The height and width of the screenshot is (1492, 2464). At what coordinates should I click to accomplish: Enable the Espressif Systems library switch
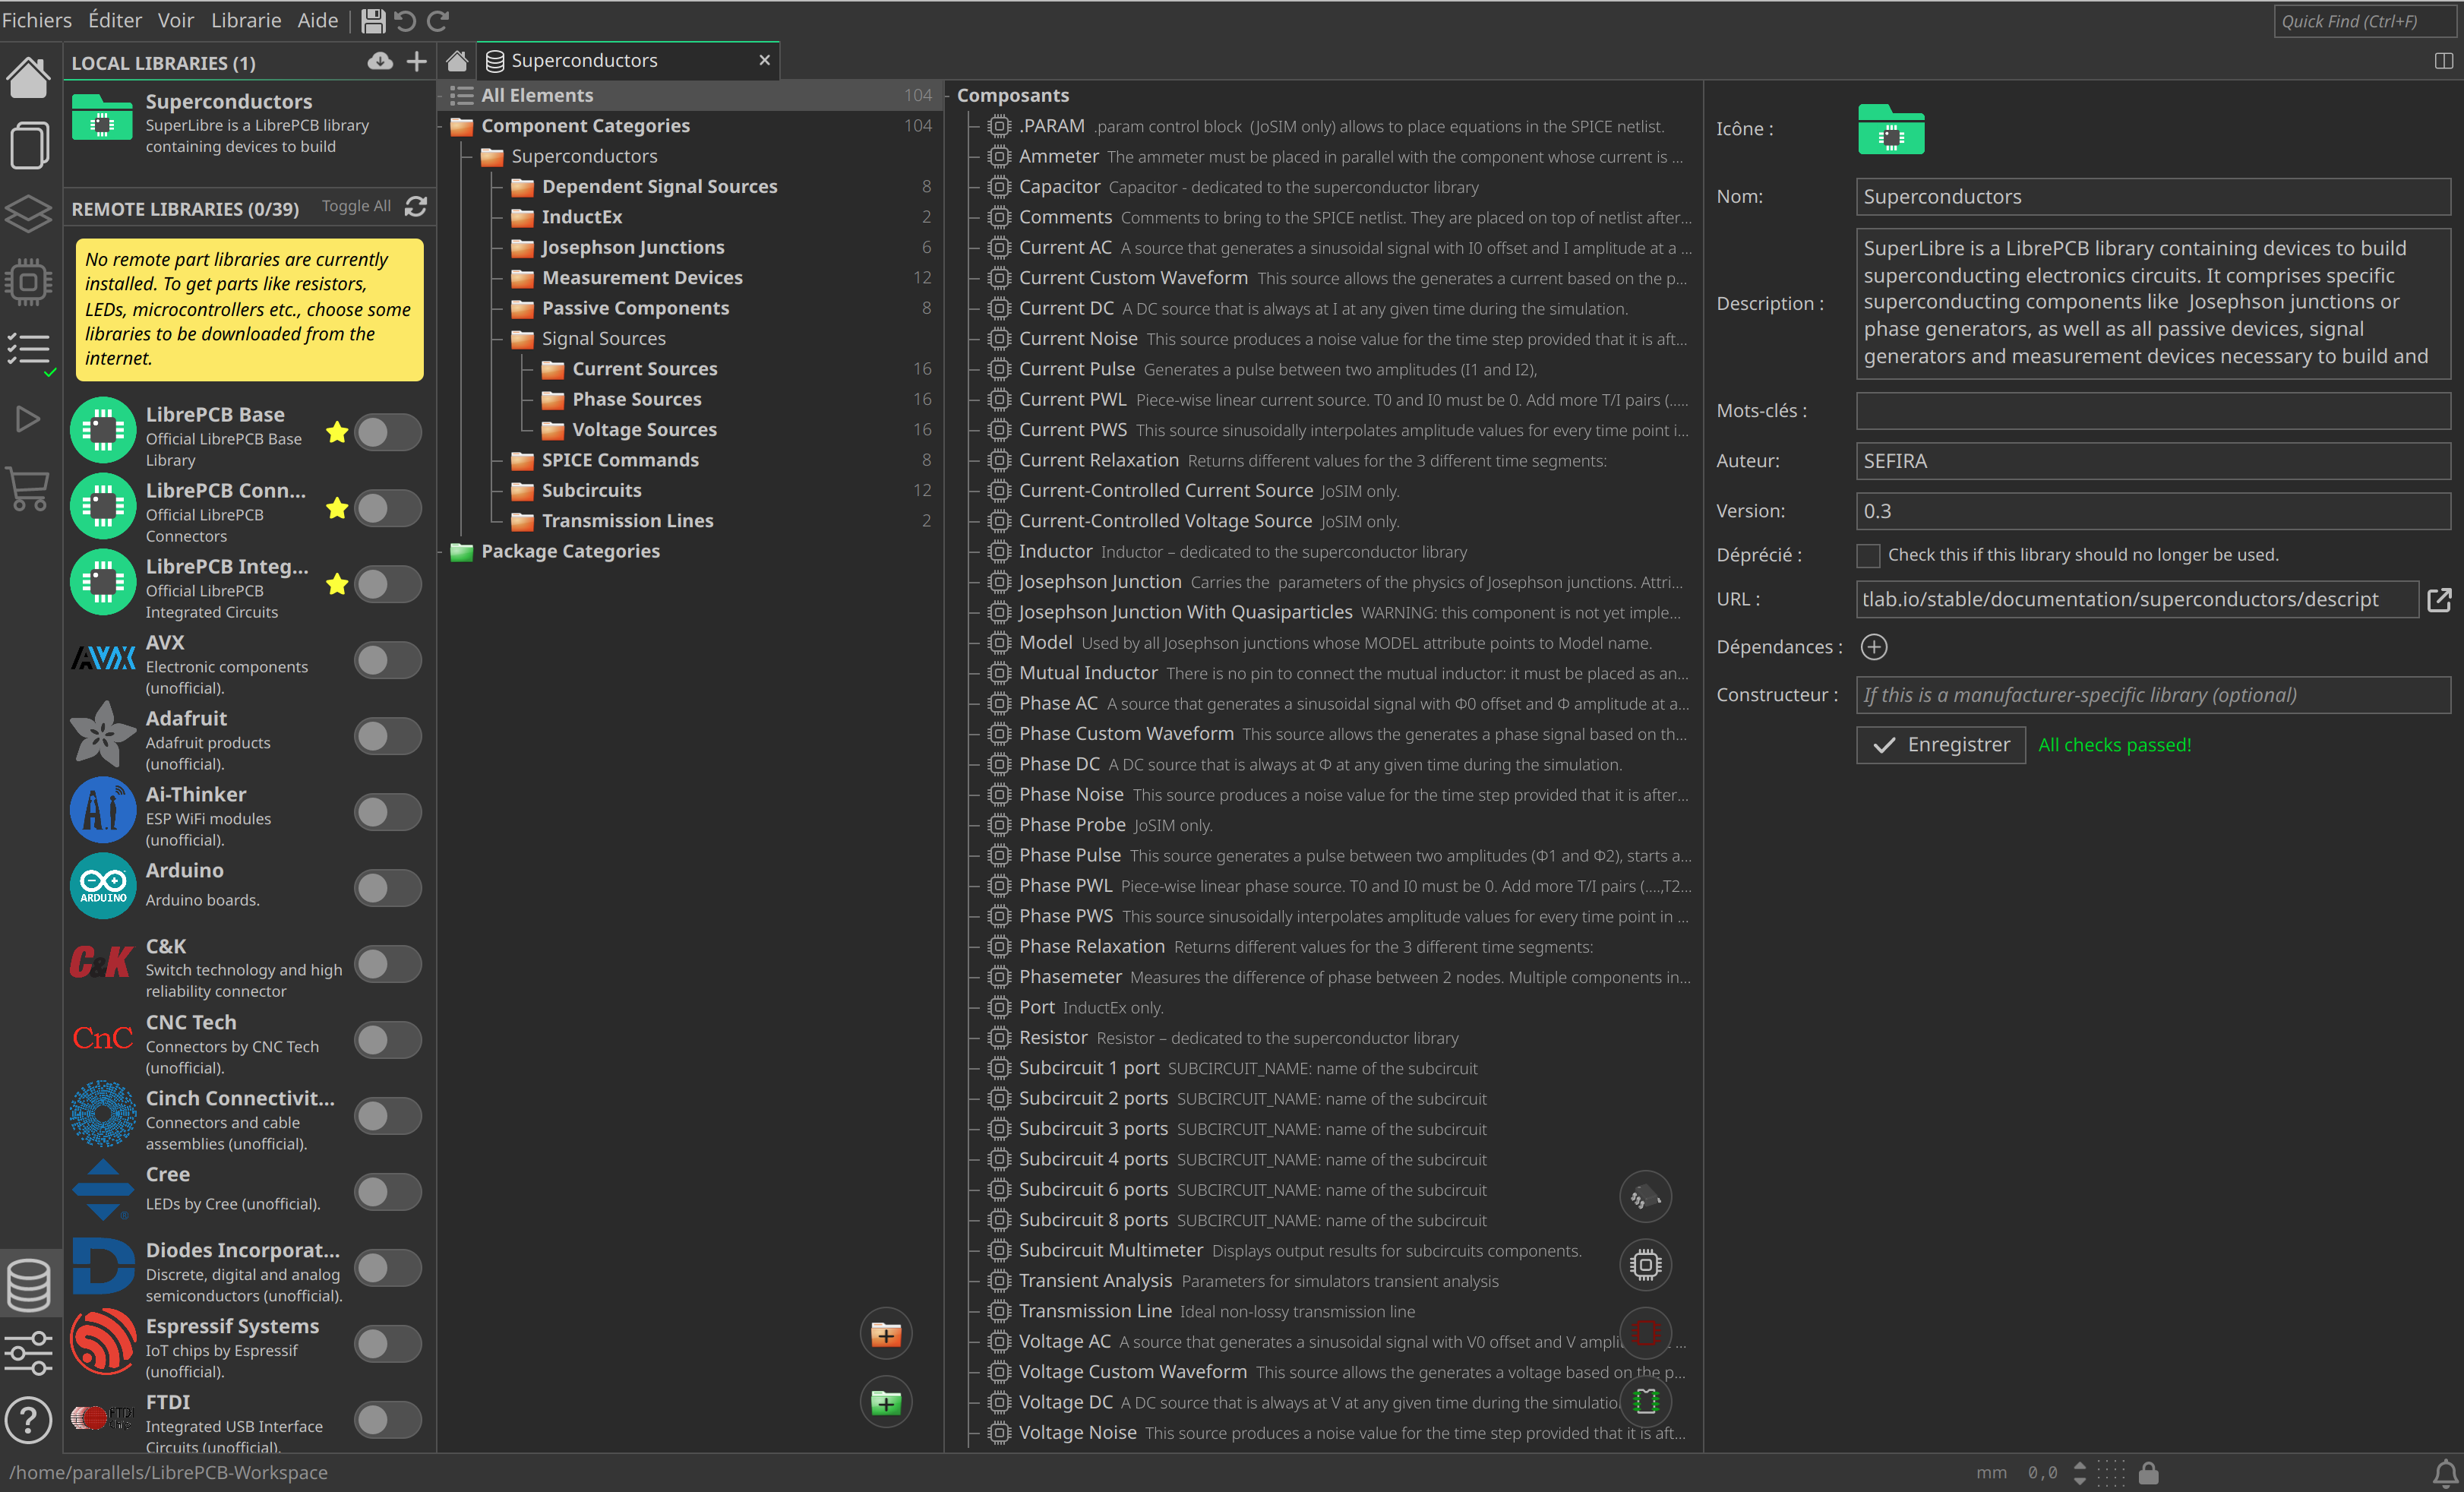[x=387, y=1344]
